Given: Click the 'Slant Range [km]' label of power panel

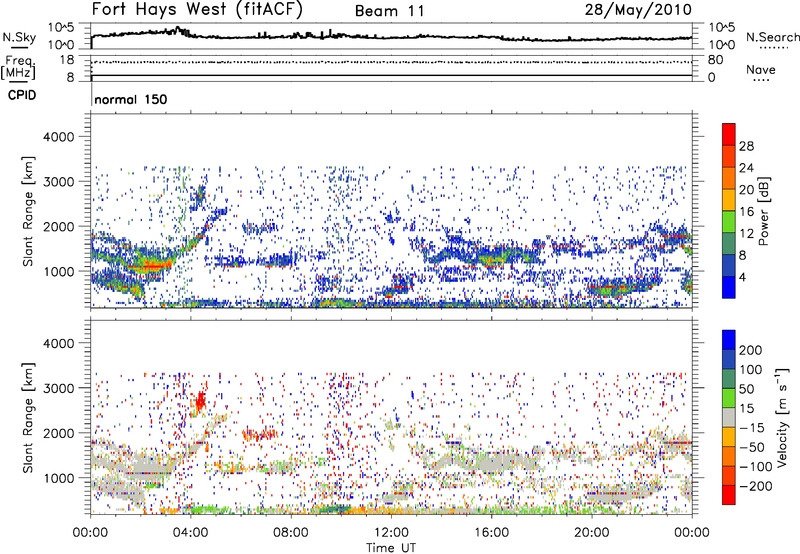Looking at the screenshot, I should (x=28, y=211).
